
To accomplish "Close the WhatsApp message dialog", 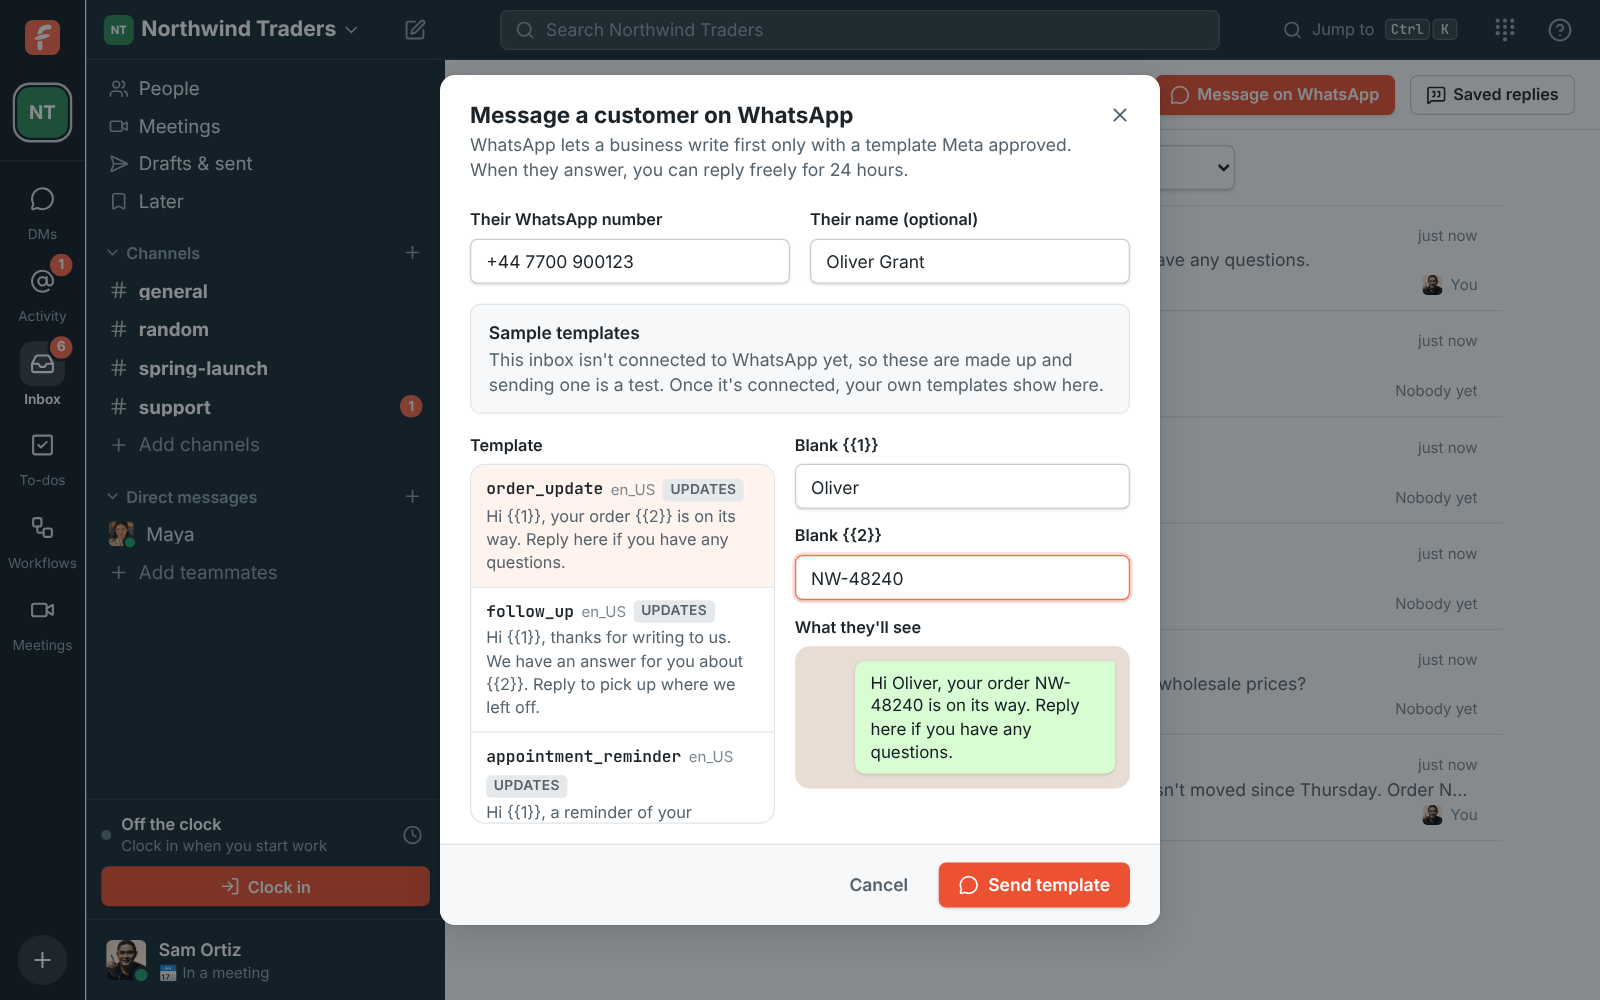I will click(x=1119, y=115).
